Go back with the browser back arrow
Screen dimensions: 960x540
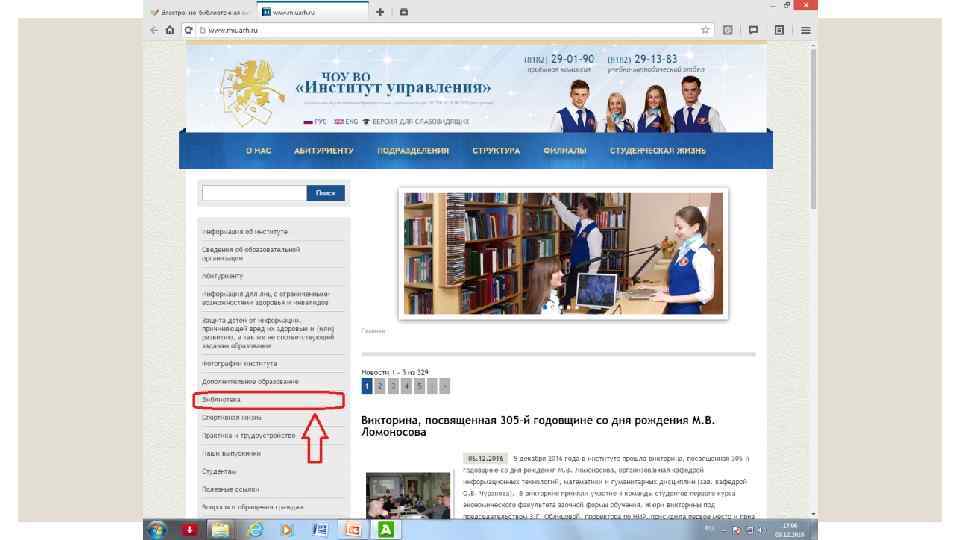154,30
